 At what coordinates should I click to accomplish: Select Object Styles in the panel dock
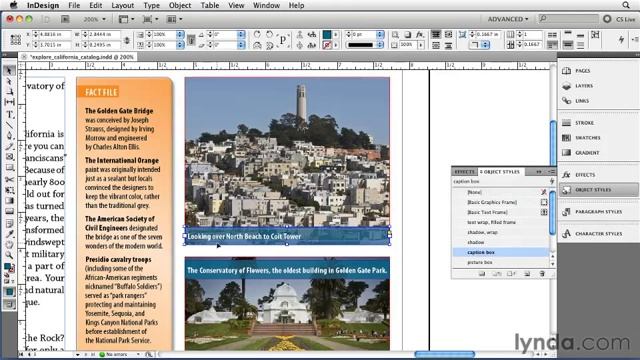click(598, 190)
